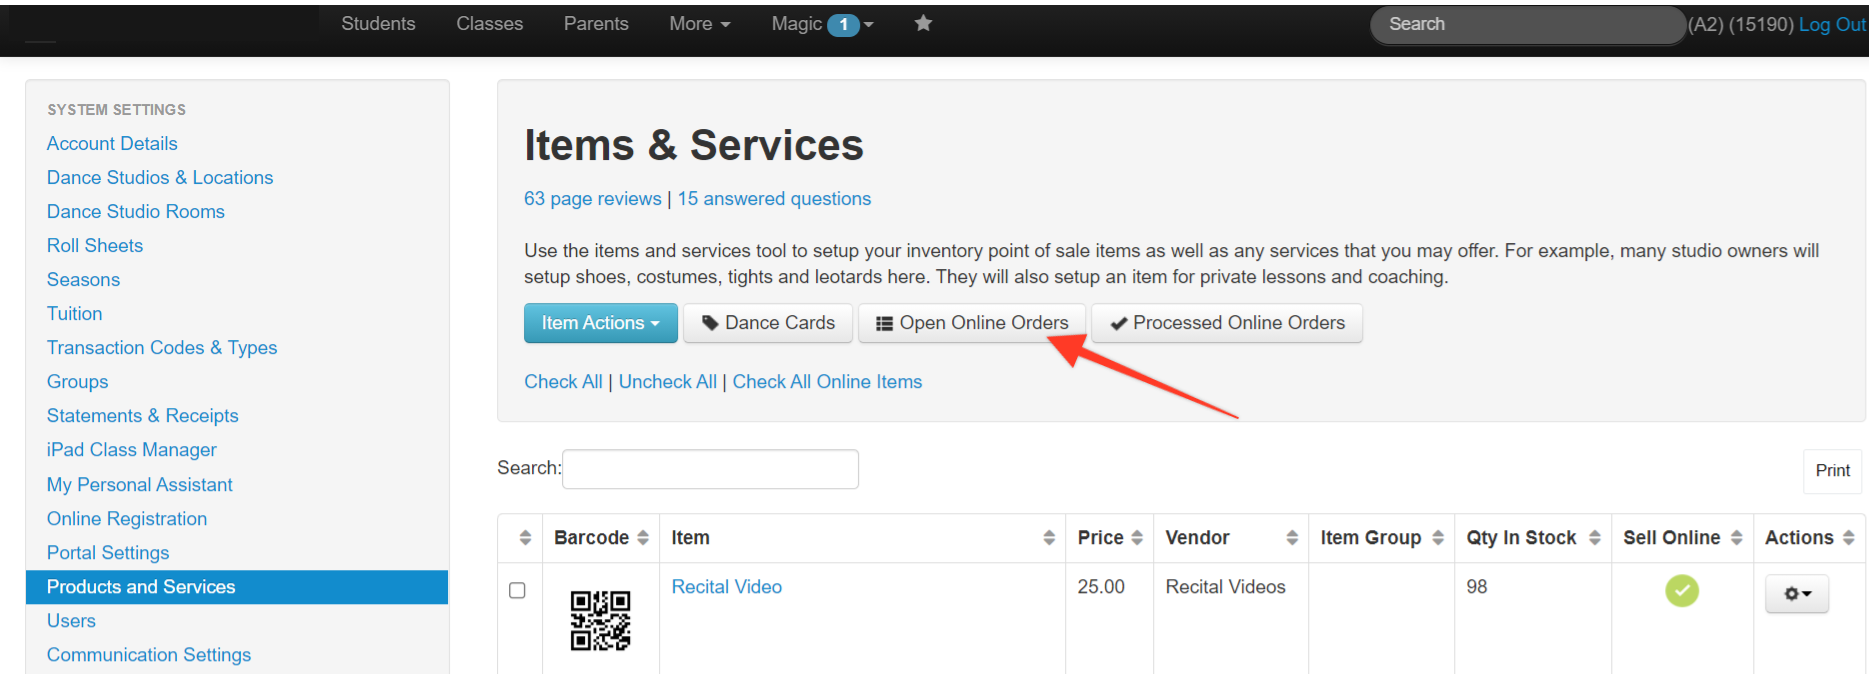Open Dance Studio Rooms in sidebar
The height and width of the screenshot is (674, 1870).
136,212
